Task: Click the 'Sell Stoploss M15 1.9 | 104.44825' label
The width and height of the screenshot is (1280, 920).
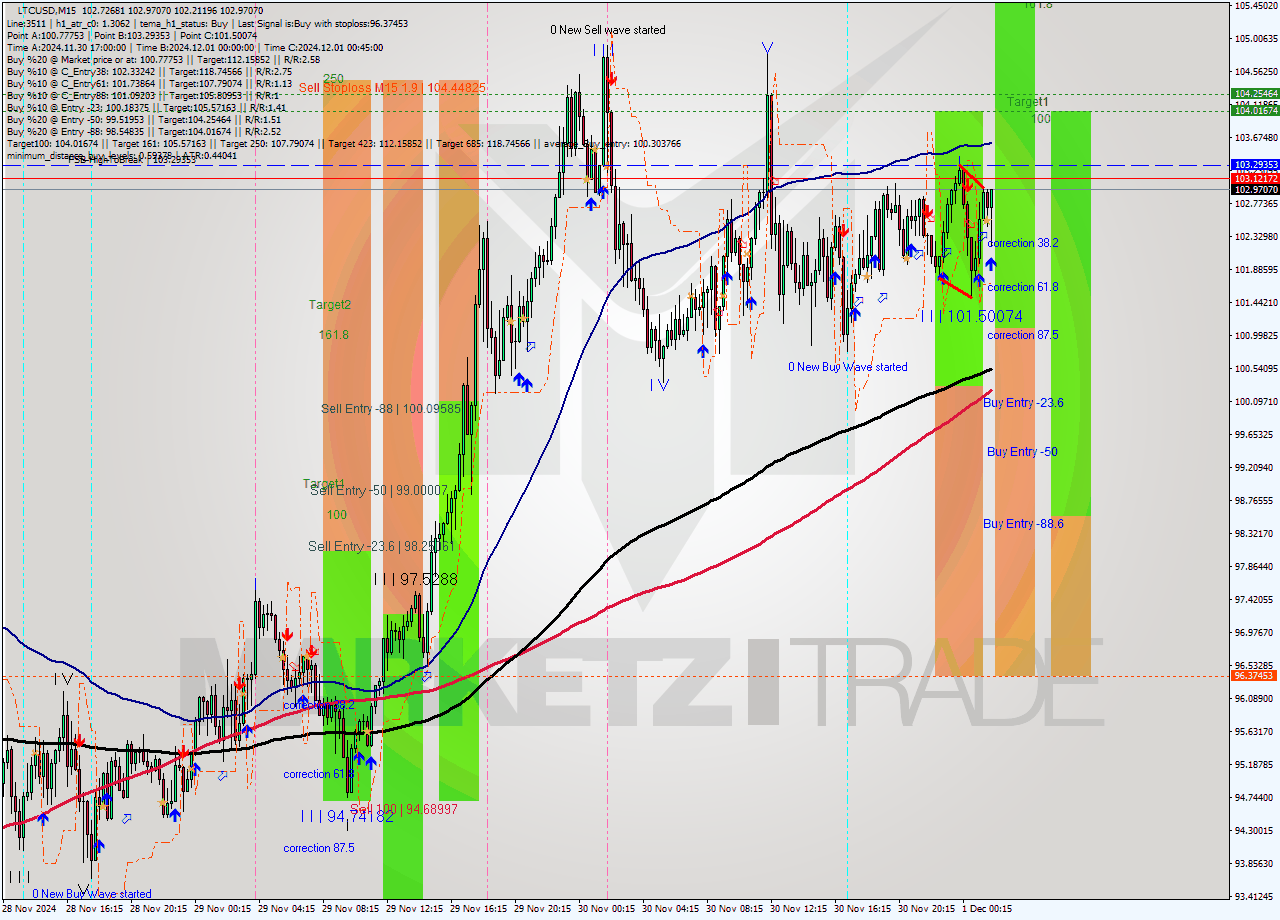Action: click(x=392, y=88)
